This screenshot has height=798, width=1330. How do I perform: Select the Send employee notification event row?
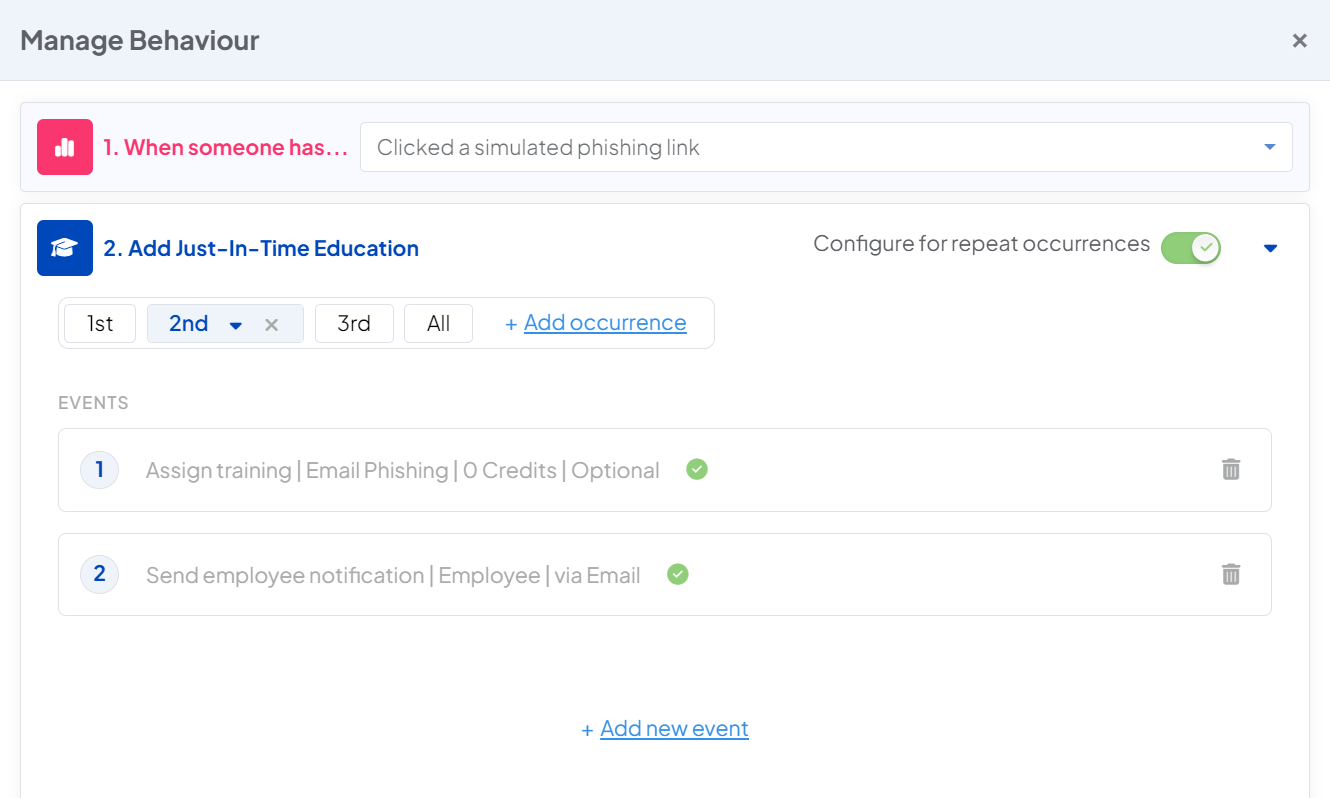(x=393, y=574)
